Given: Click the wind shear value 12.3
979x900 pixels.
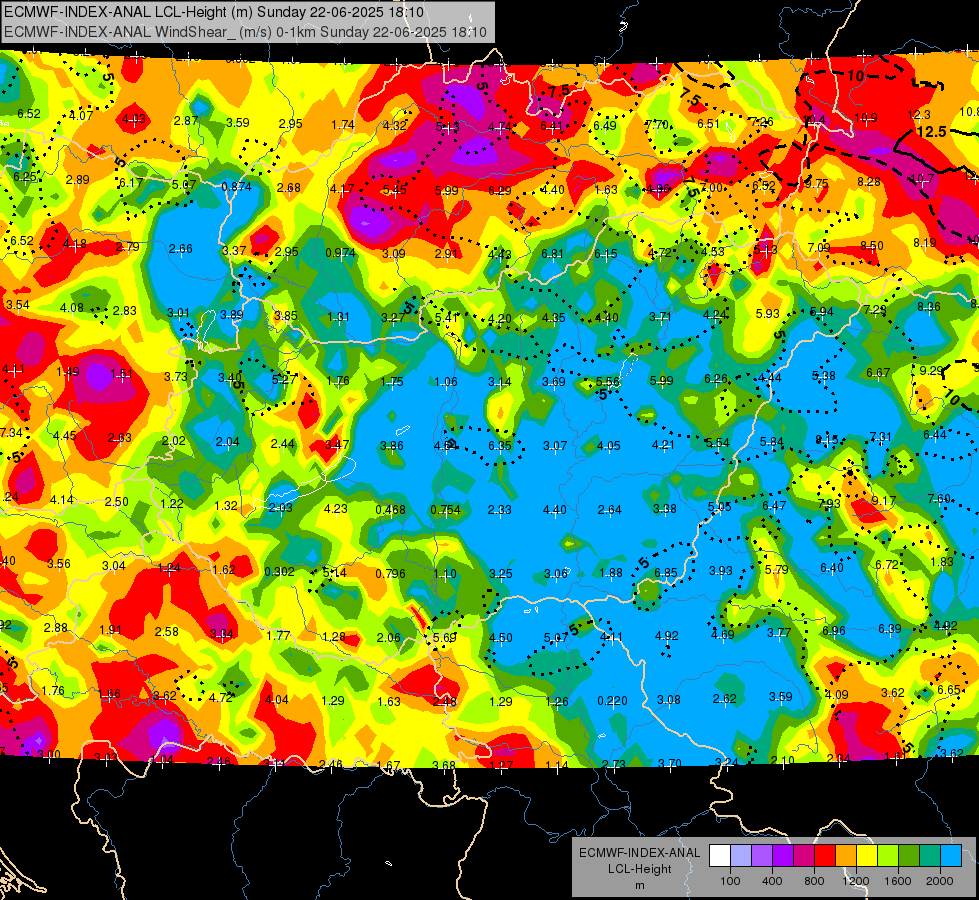Looking at the screenshot, I should [x=919, y=115].
